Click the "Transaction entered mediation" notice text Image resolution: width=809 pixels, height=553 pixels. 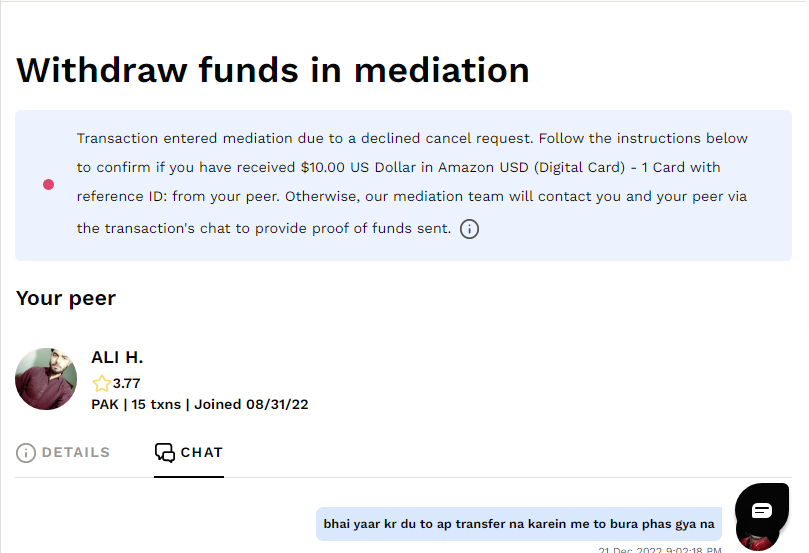tap(200, 138)
